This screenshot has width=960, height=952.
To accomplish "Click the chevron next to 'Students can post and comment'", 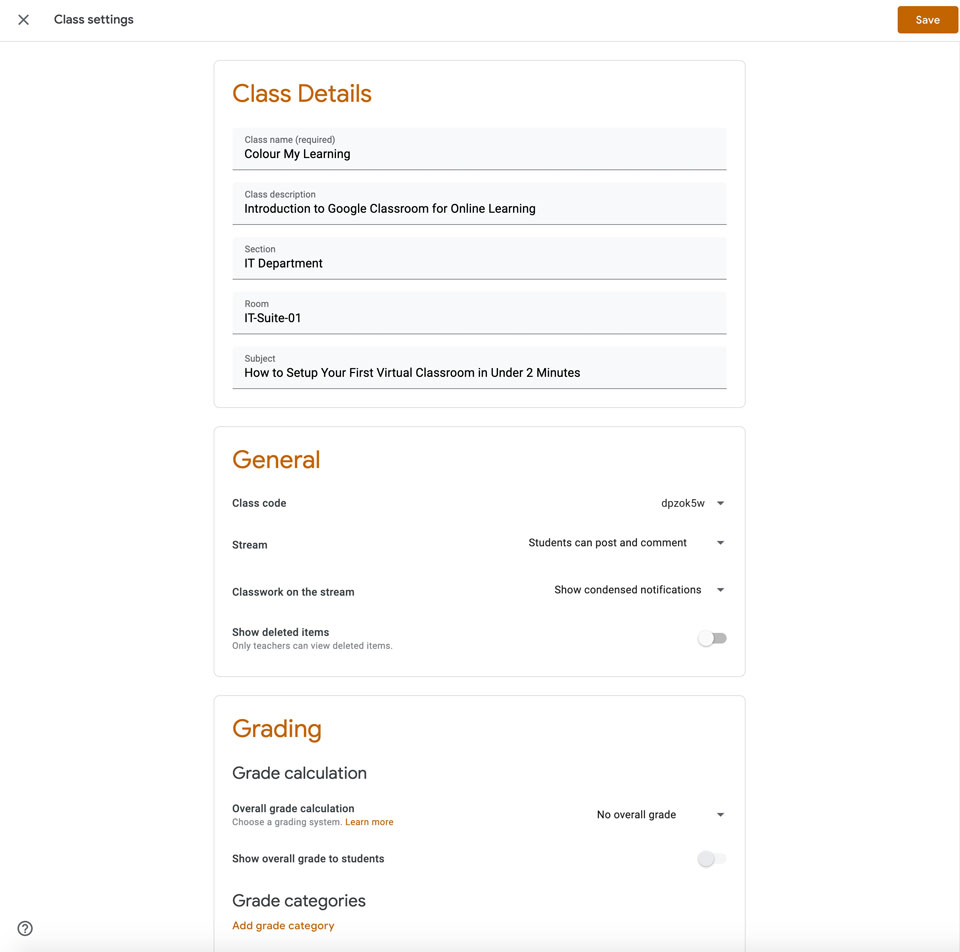I will tap(719, 543).
